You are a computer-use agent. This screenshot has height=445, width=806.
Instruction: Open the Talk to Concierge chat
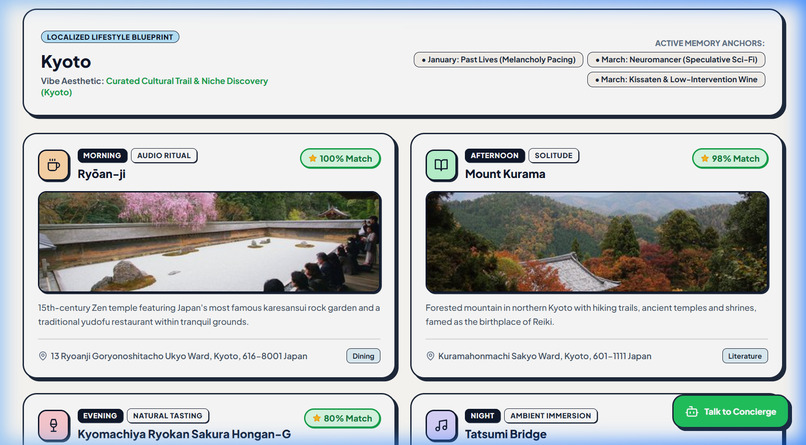tap(730, 412)
